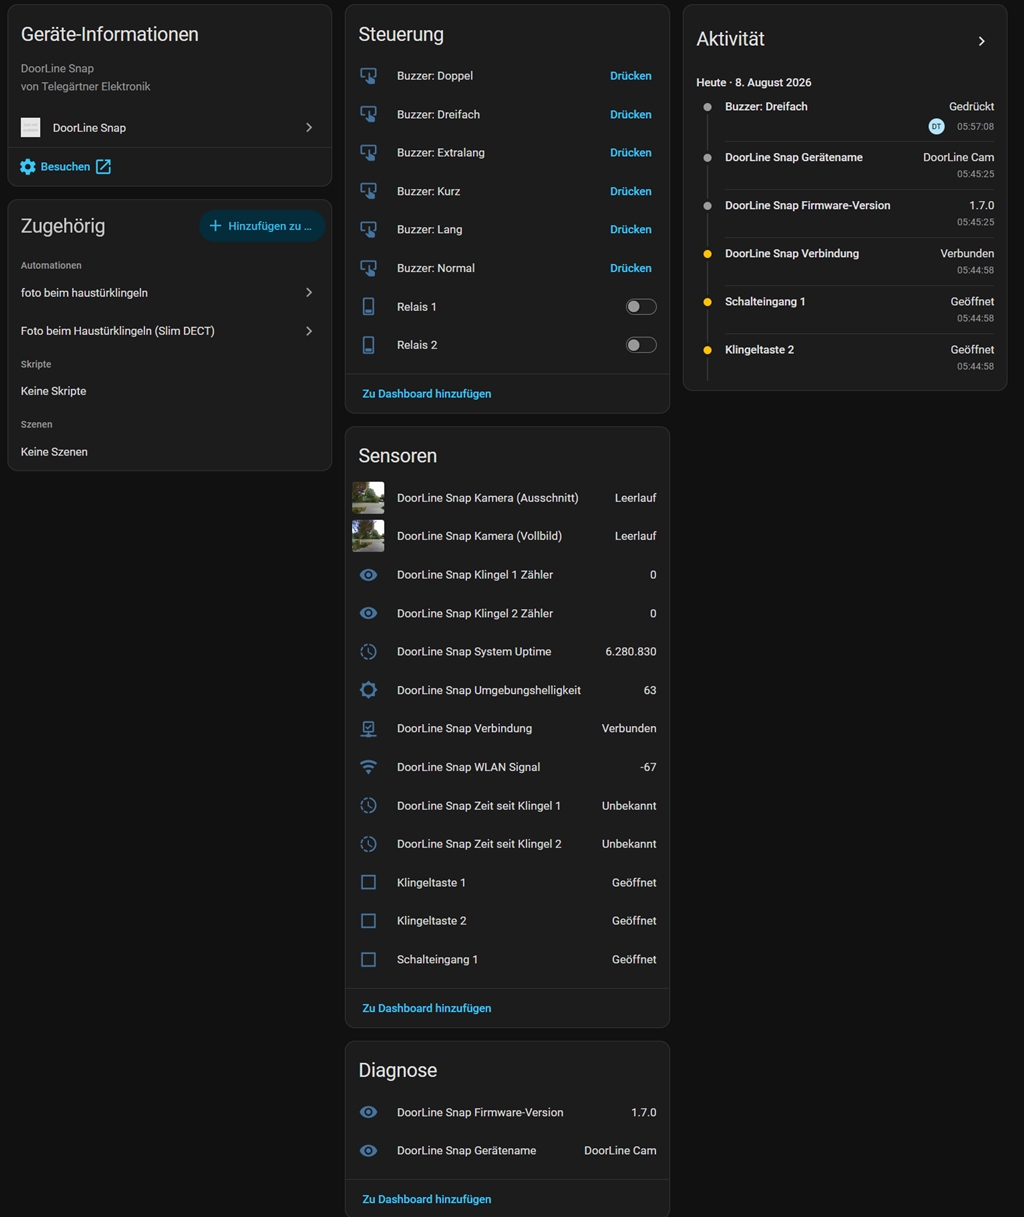
Task: Select the Buzzer: Dreifach activity entry
Action: (845, 117)
